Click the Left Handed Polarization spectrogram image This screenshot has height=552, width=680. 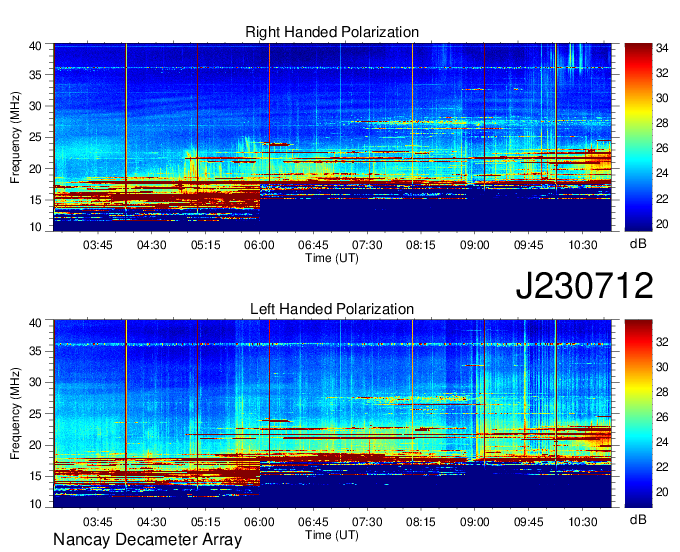pos(332,414)
